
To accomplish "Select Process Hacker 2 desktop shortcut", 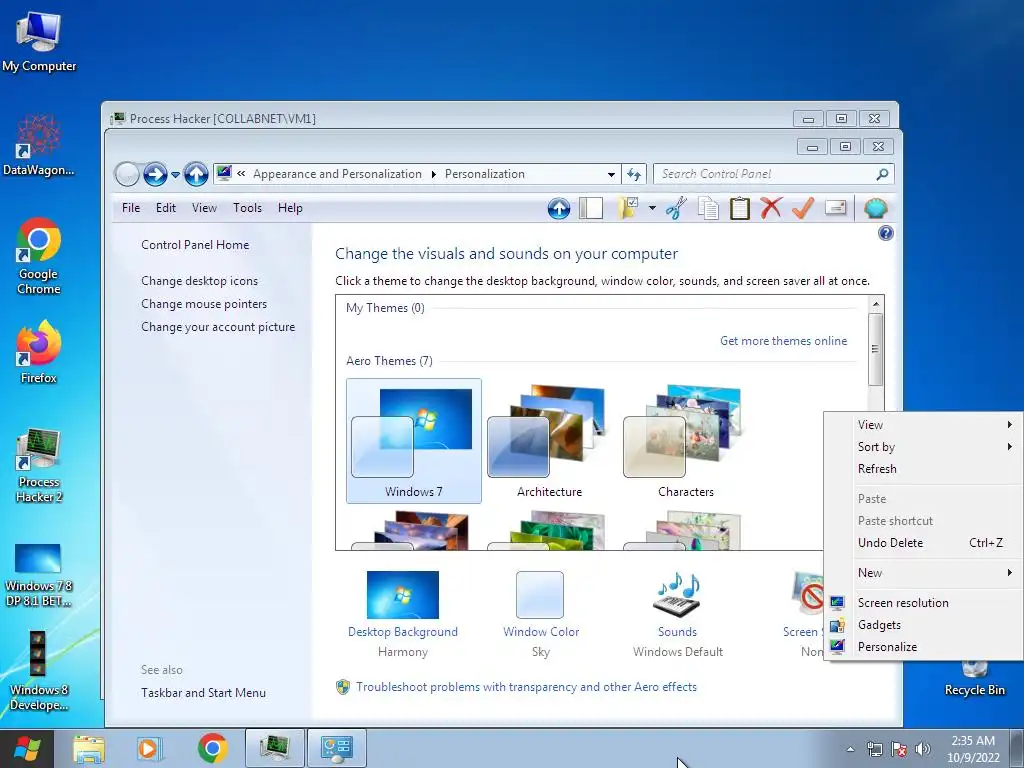I will pos(39,465).
